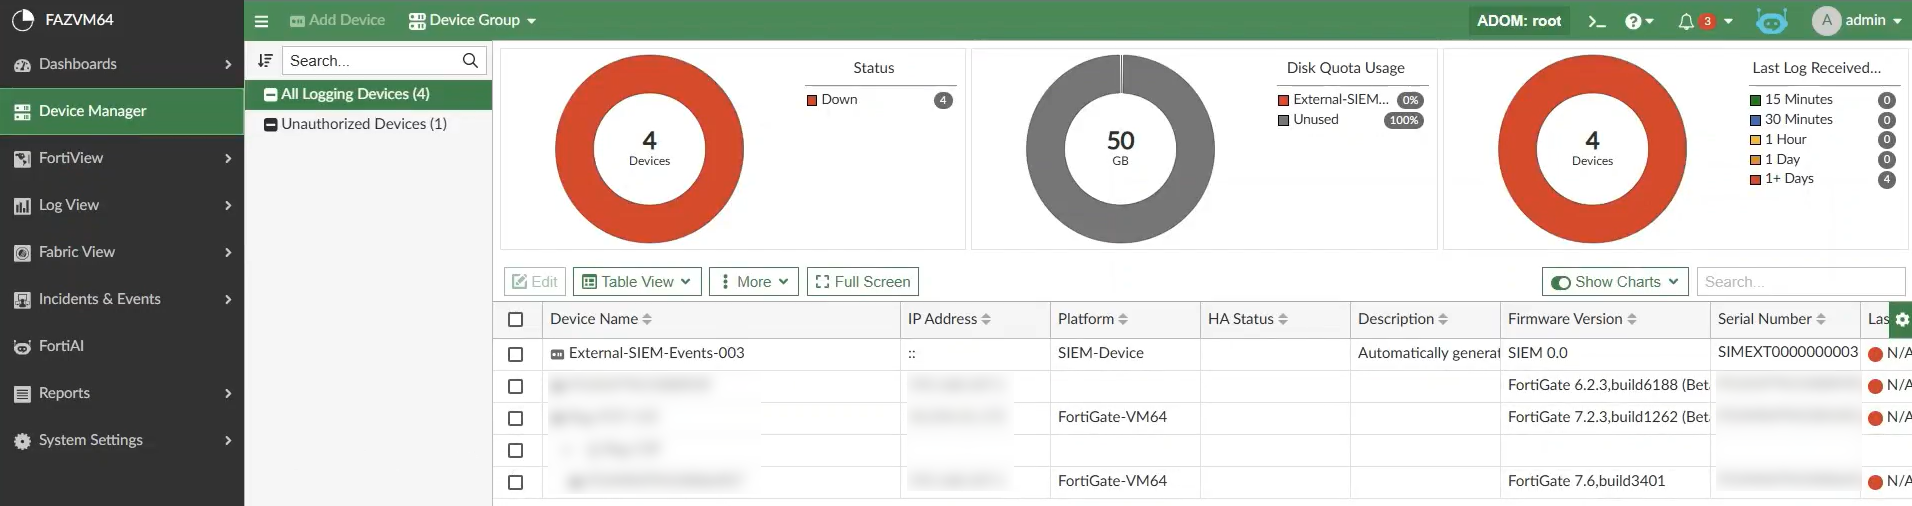Screen dimensions: 1912x506
Task: Click the 15 Minutes green legend swatch
Action: point(1755,100)
